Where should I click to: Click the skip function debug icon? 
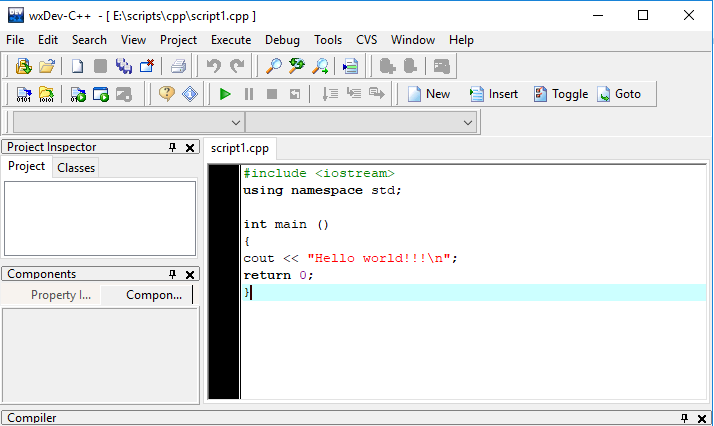[x=377, y=93]
